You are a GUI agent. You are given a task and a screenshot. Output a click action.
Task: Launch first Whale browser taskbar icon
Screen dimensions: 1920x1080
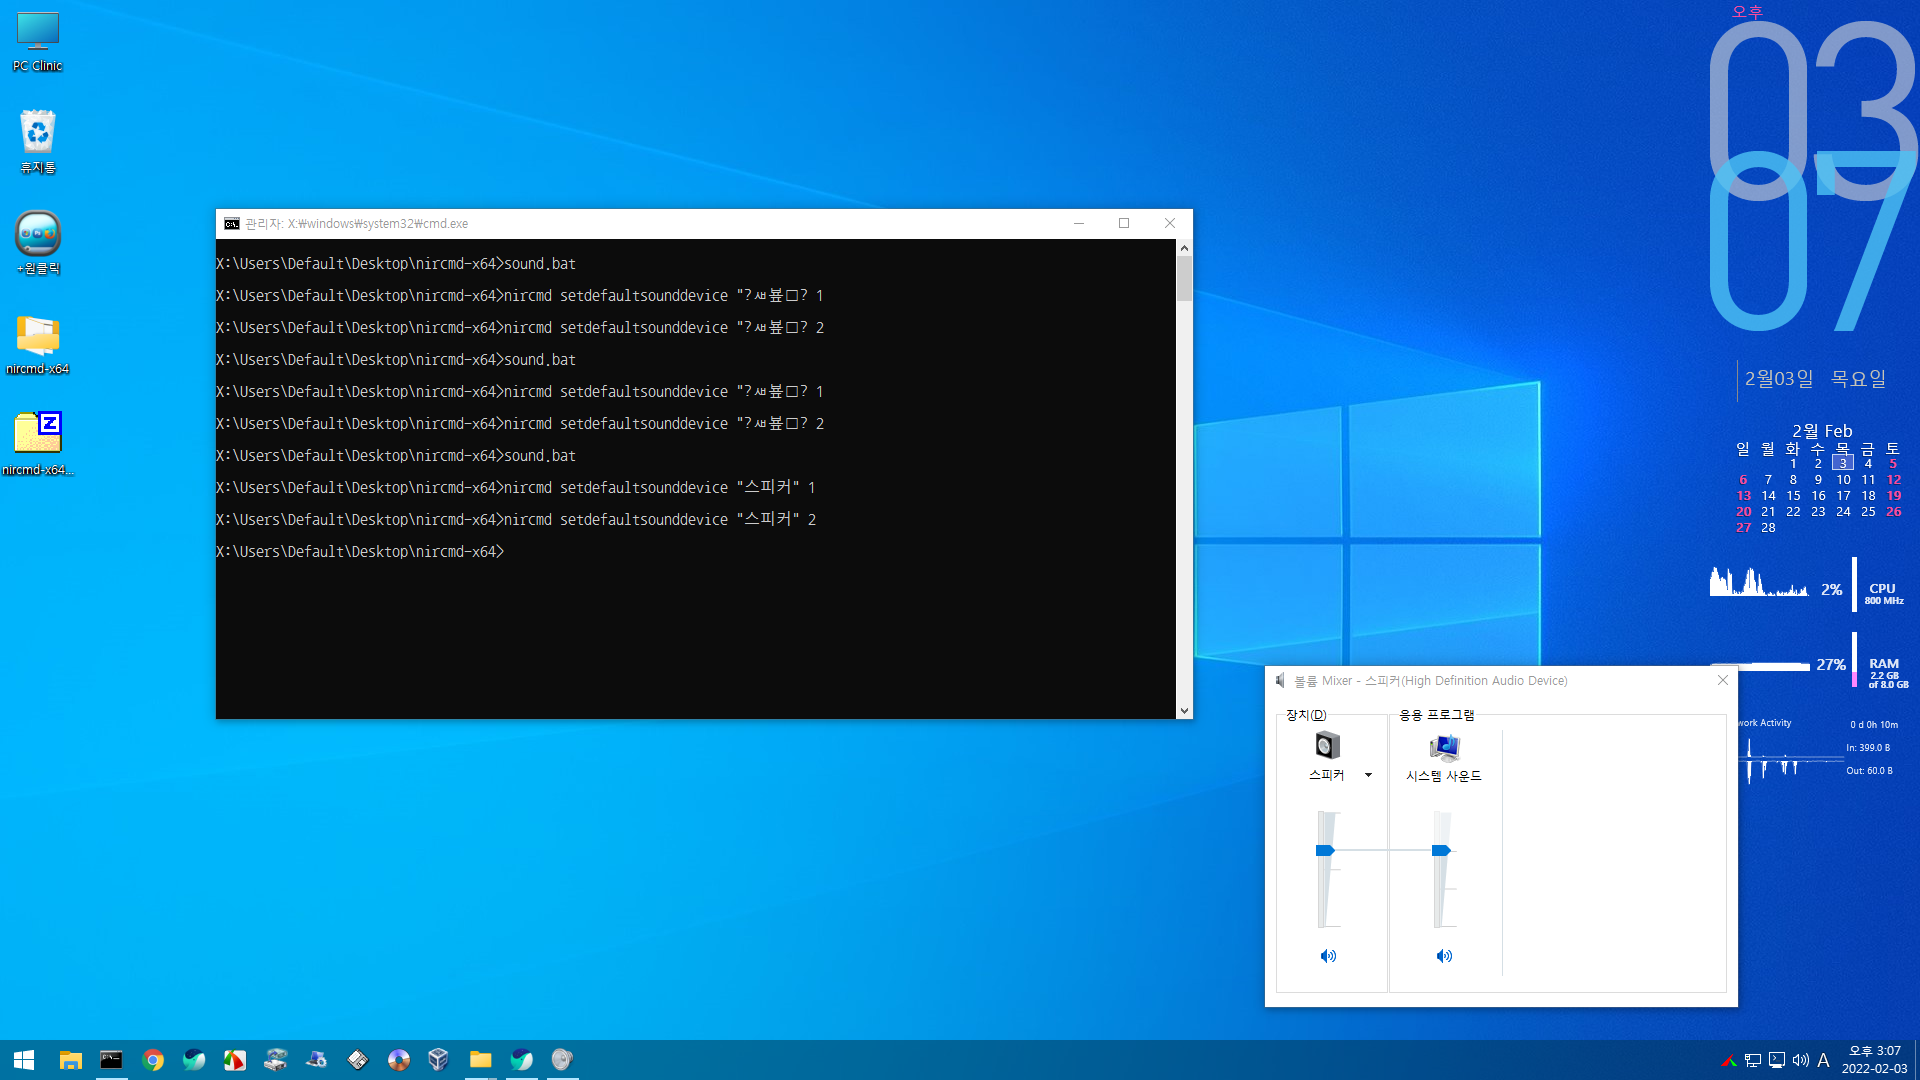pyautogui.click(x=194, y=1060)
